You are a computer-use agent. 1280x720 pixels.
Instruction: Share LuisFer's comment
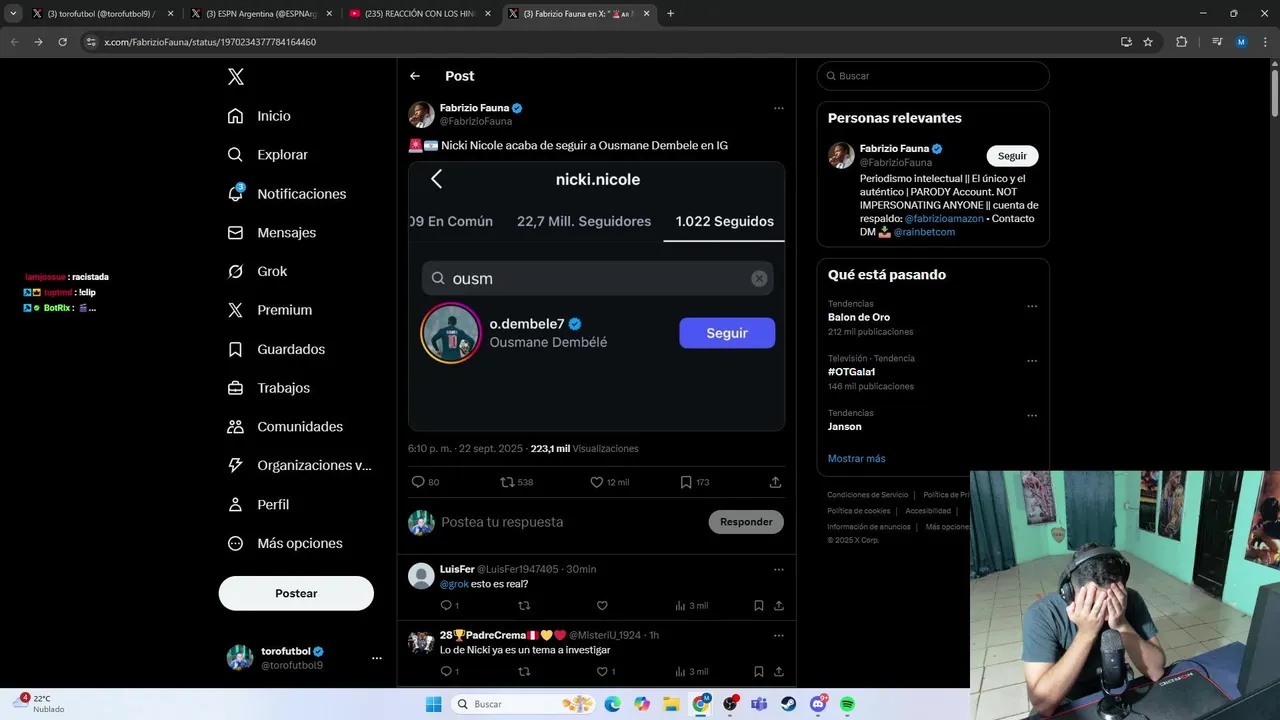[x=779, y=605]
